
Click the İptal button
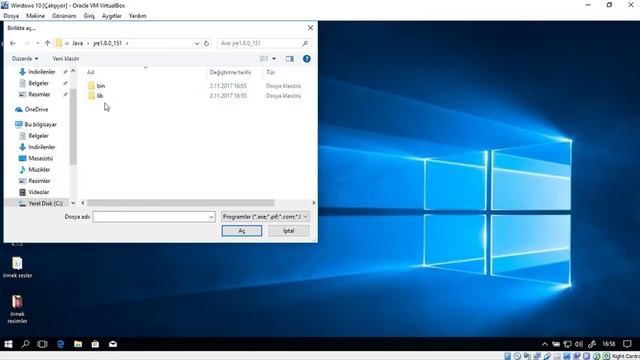(x=289, y=231)
